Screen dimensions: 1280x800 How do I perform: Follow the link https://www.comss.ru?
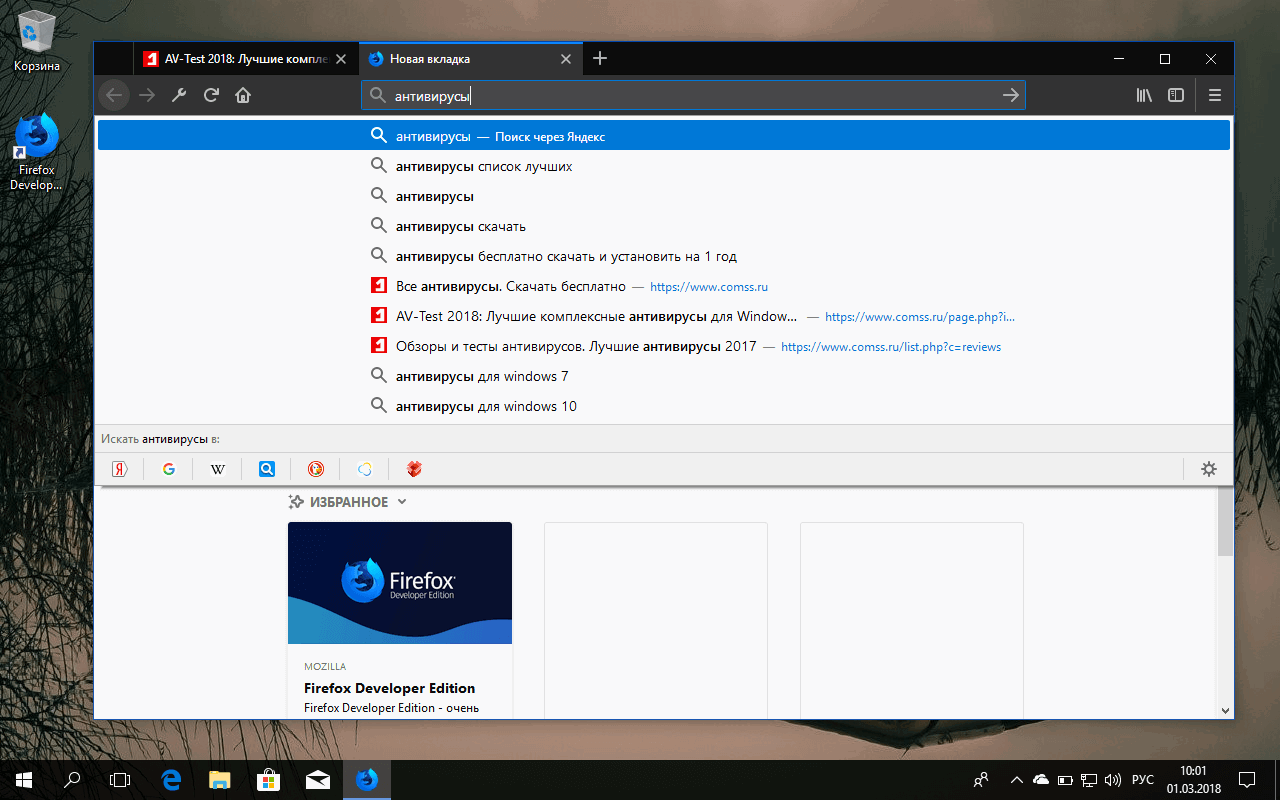pyautogui.click(x=708, y=286)
